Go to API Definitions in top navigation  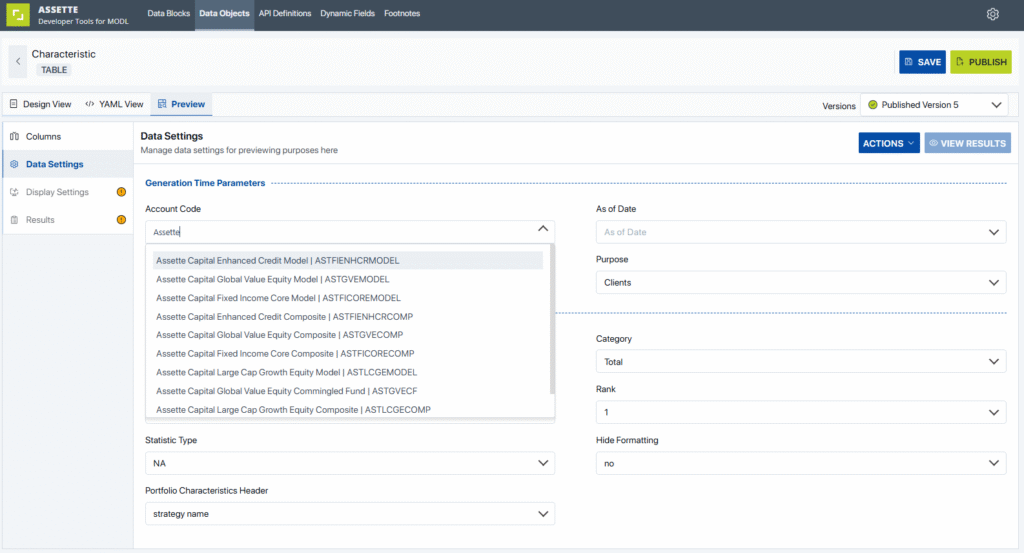(285, 14)
